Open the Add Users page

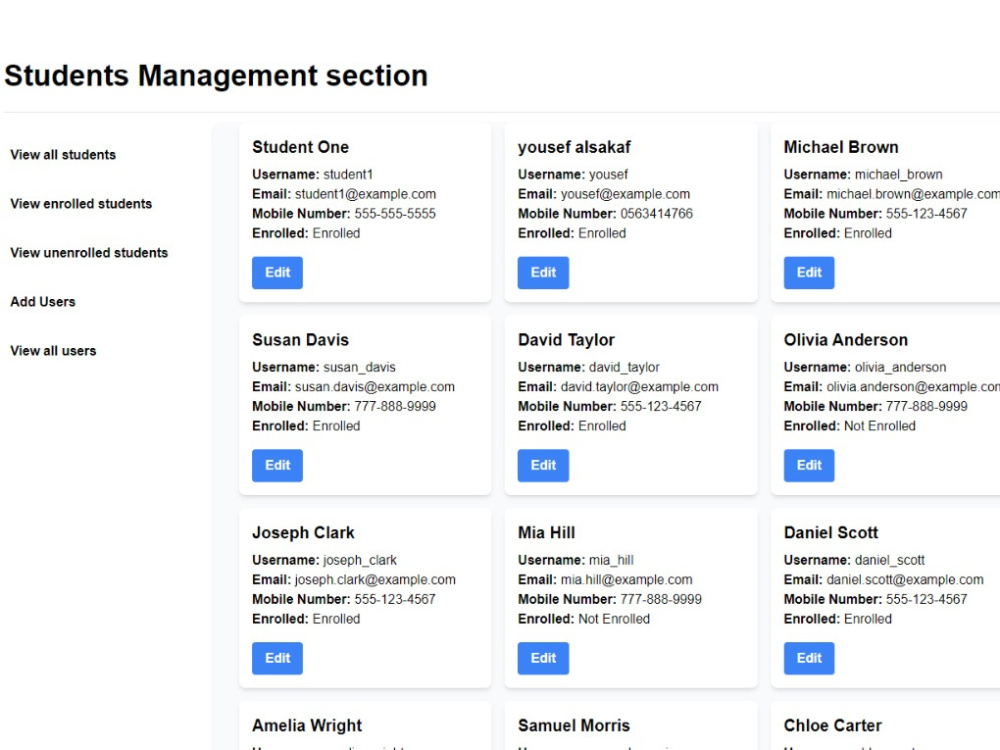[x=42, y=301]
